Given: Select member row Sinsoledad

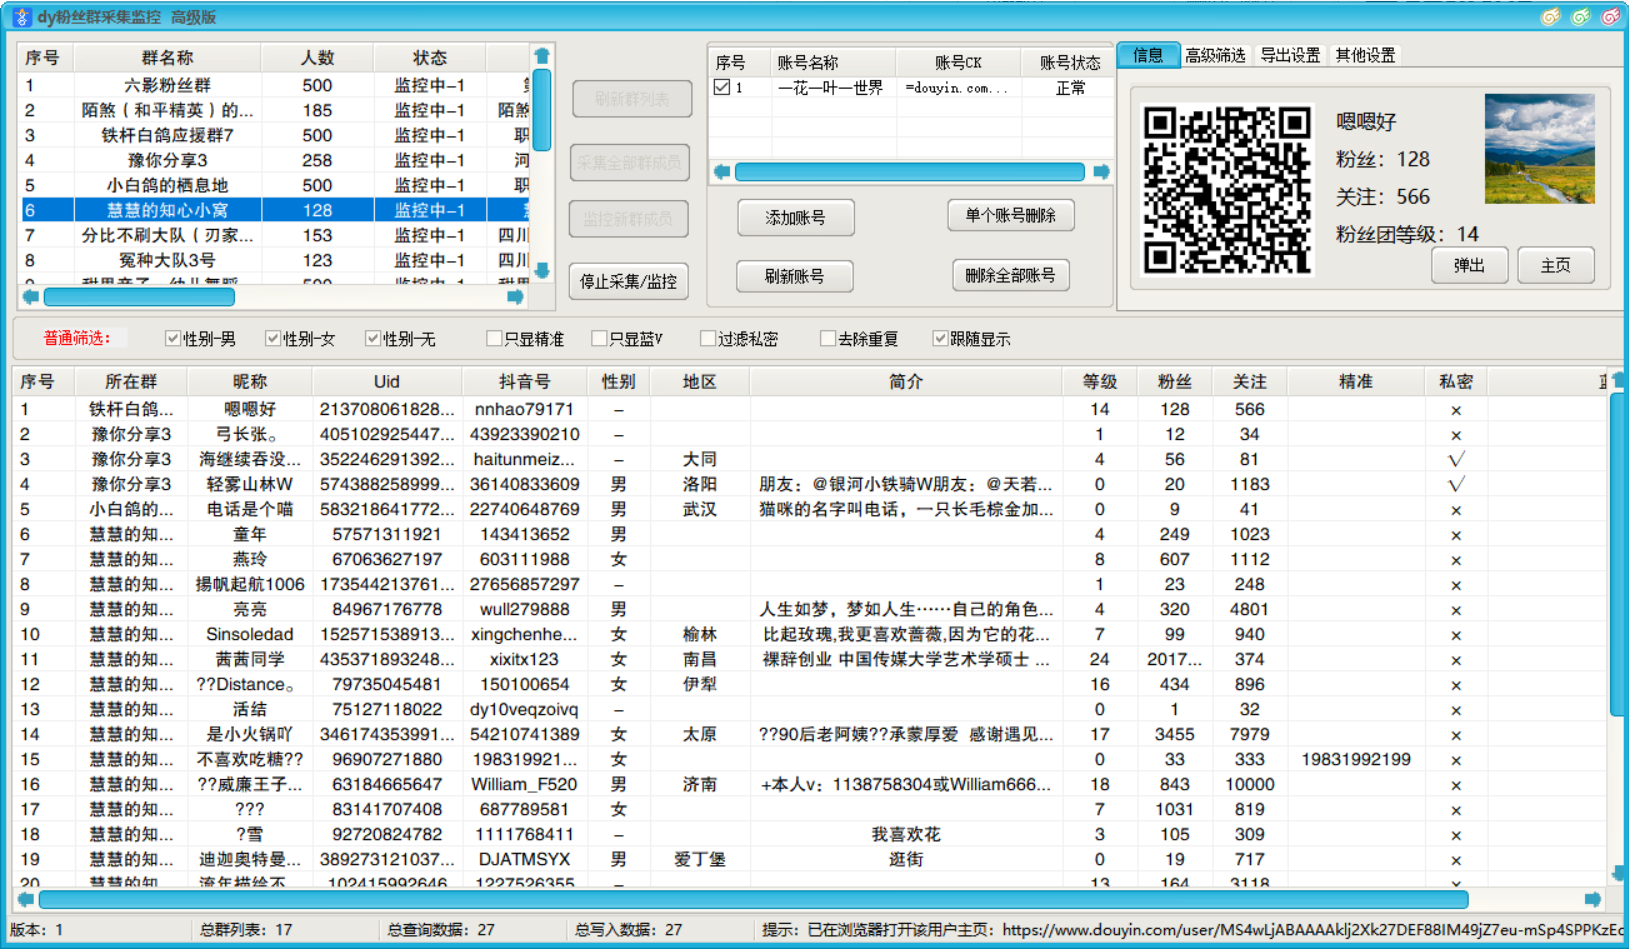Looking at the screenshot, I should pyautogui.click(x=810, y=635).
